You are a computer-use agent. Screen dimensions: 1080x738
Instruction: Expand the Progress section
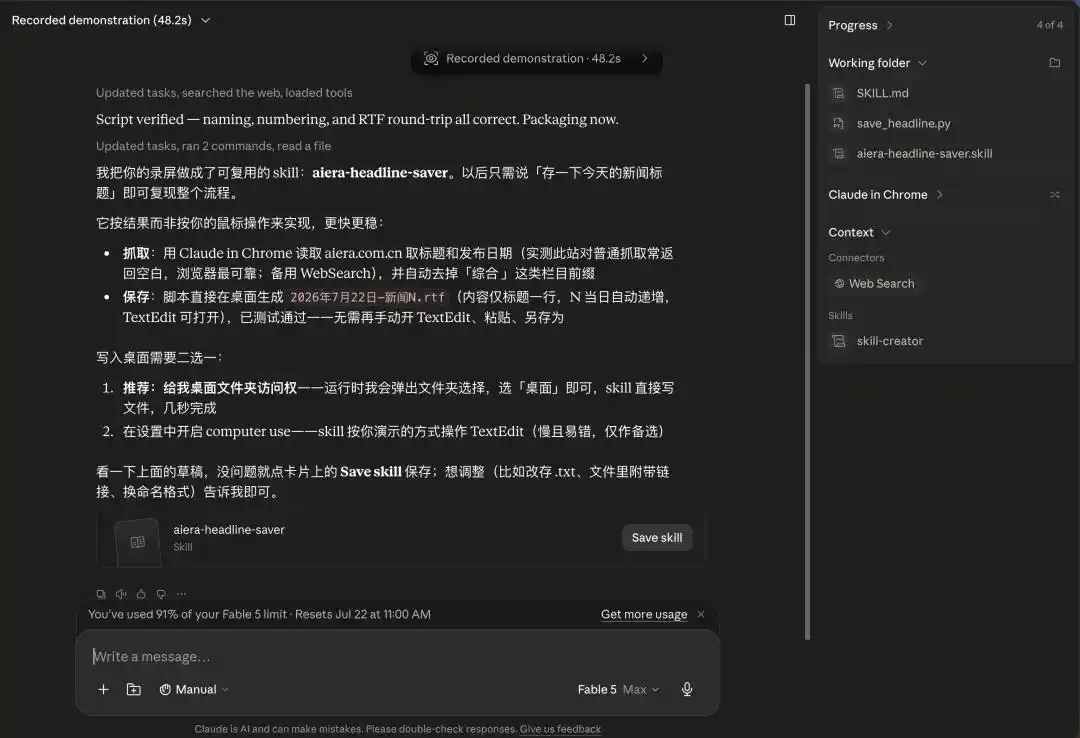tap(860, 25)
